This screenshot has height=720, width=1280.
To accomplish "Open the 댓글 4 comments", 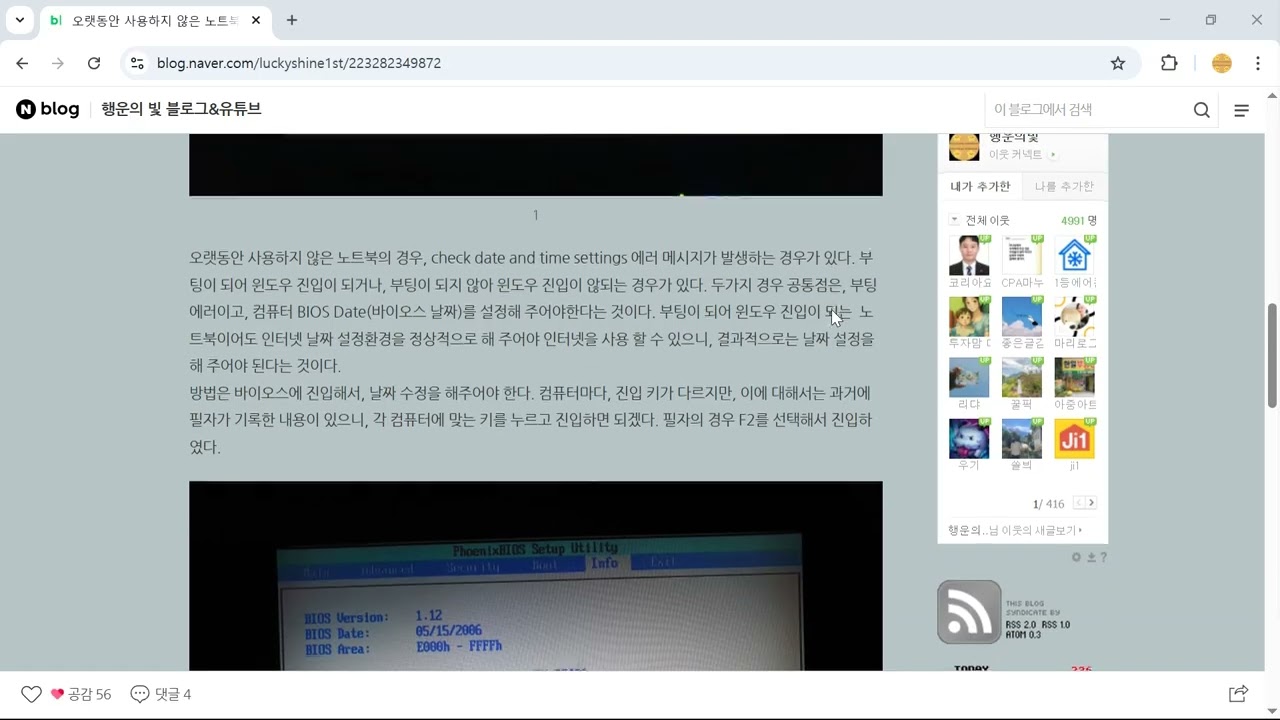I will click(161, 694).
